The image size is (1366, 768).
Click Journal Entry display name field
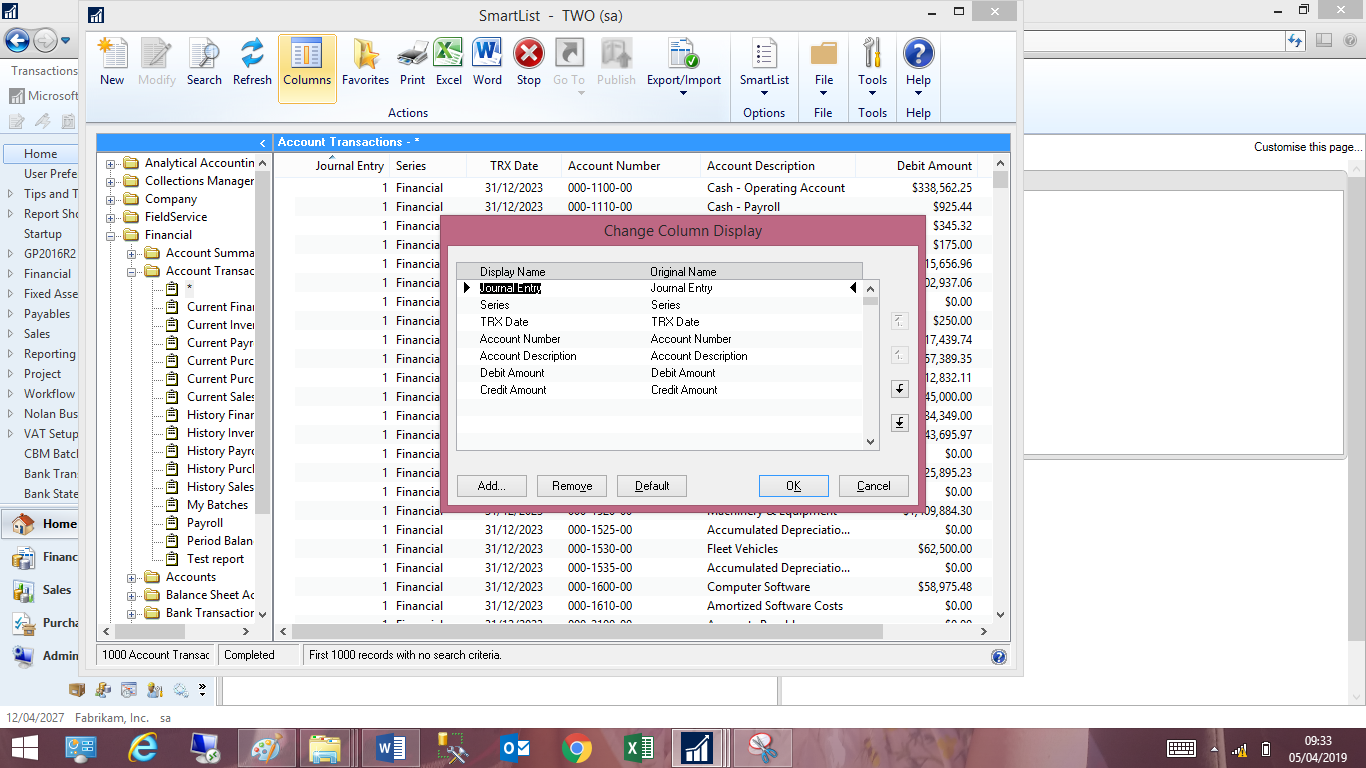click(x=510, y=288)
